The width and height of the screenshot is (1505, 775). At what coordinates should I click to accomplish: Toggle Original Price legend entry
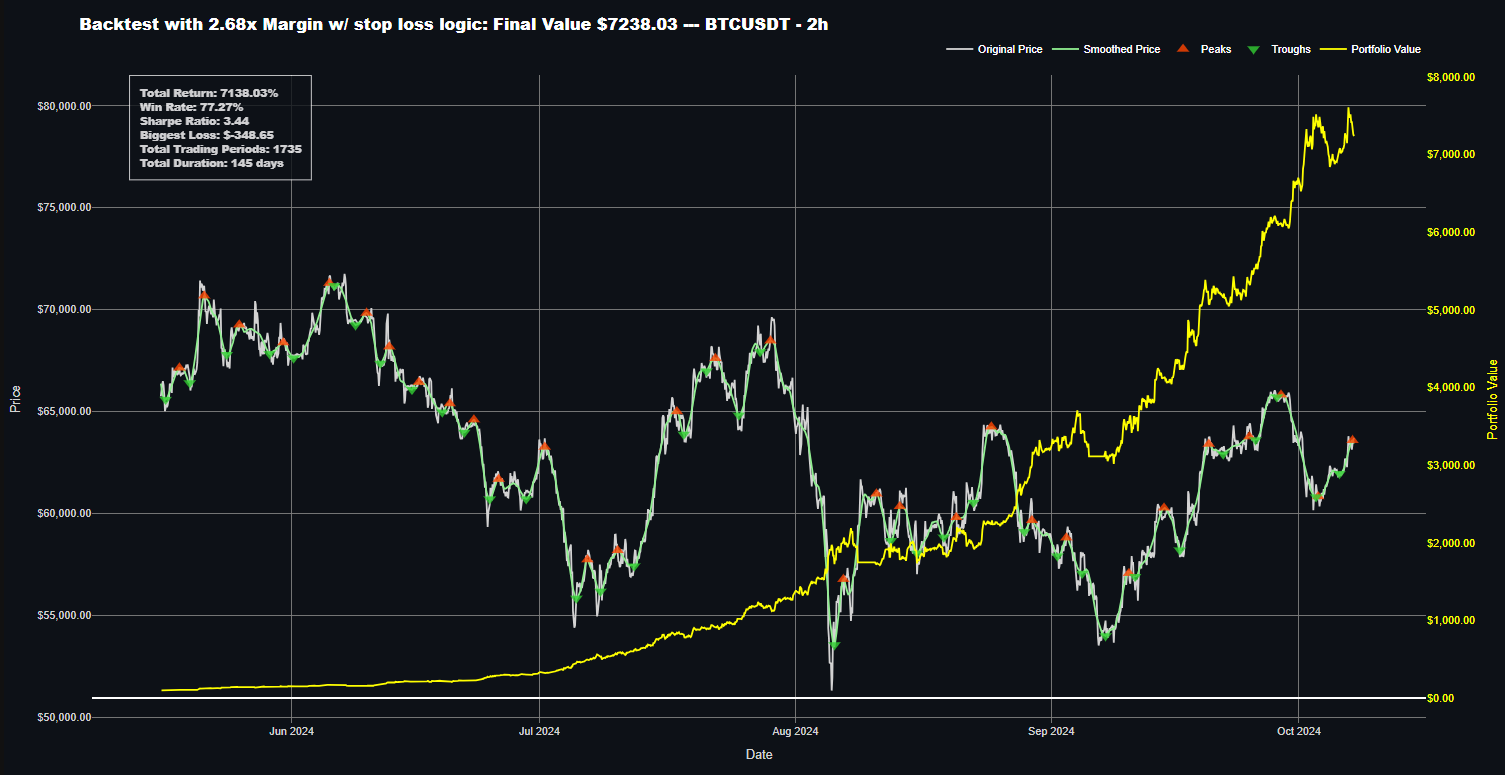pos(995,49)
